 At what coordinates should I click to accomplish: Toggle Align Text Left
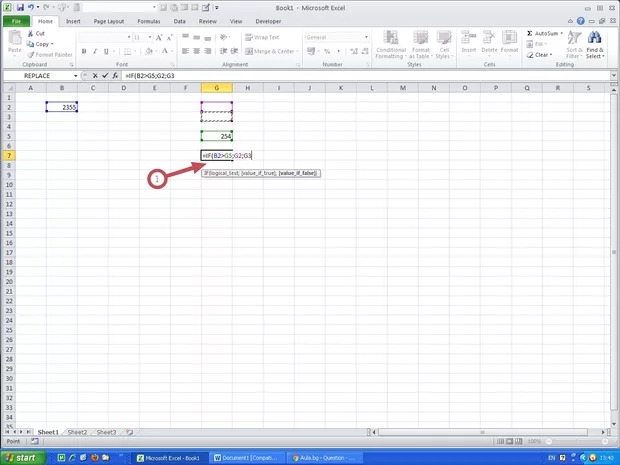point(185,51)
